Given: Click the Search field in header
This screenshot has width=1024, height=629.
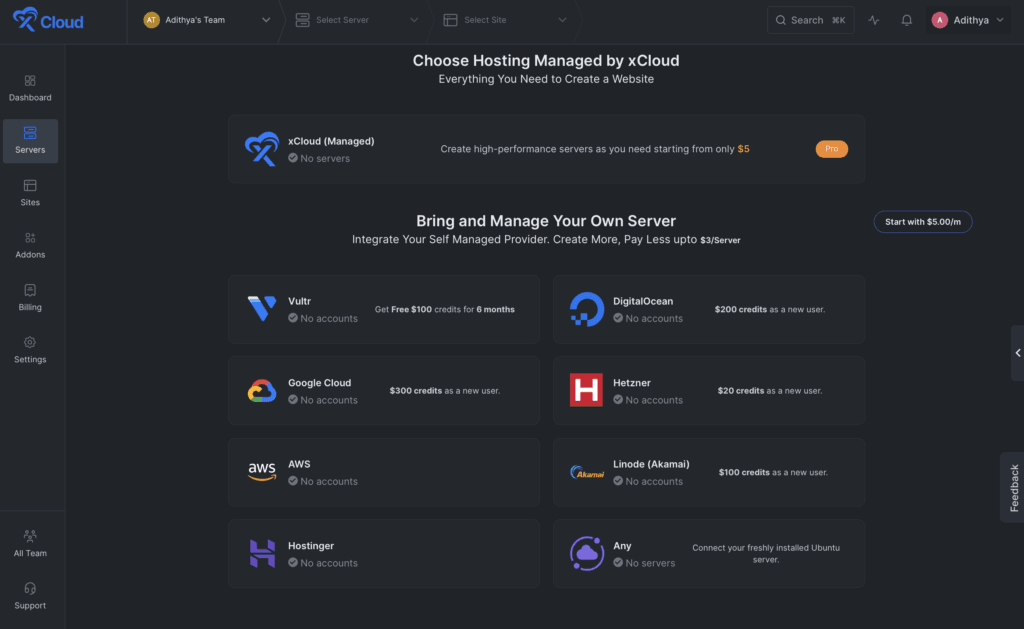Looking at the screenshot, I should point(810,20).
